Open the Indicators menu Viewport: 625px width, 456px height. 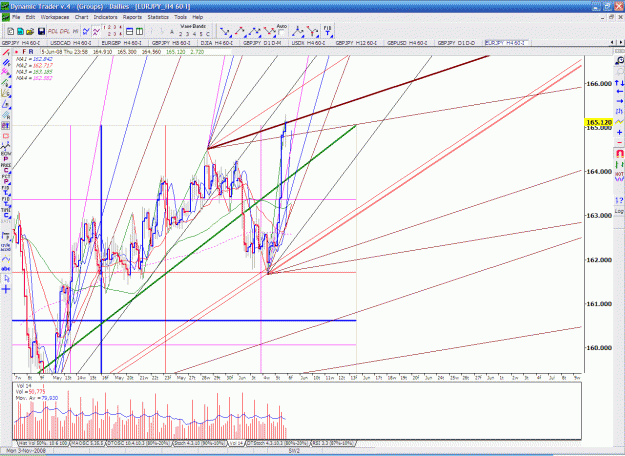pyautogui.click(x=105, y=17)
